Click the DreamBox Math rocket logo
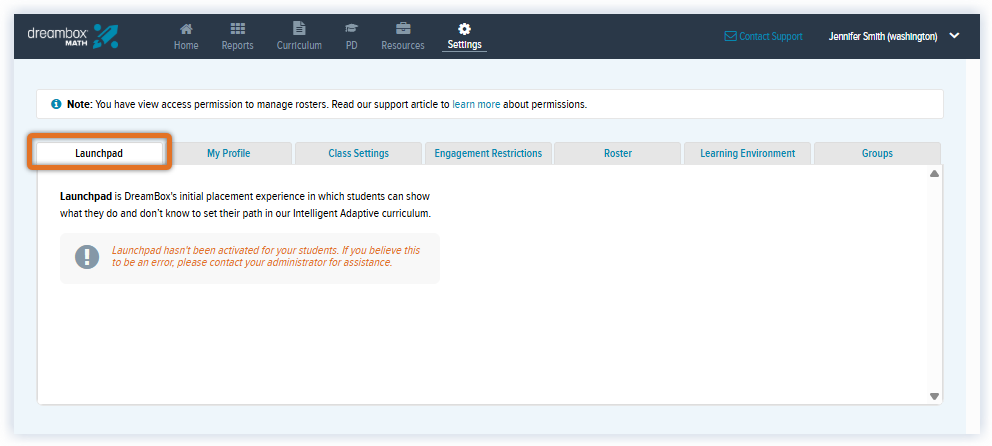This screenshot has width=992, height=446. [105, 37]
